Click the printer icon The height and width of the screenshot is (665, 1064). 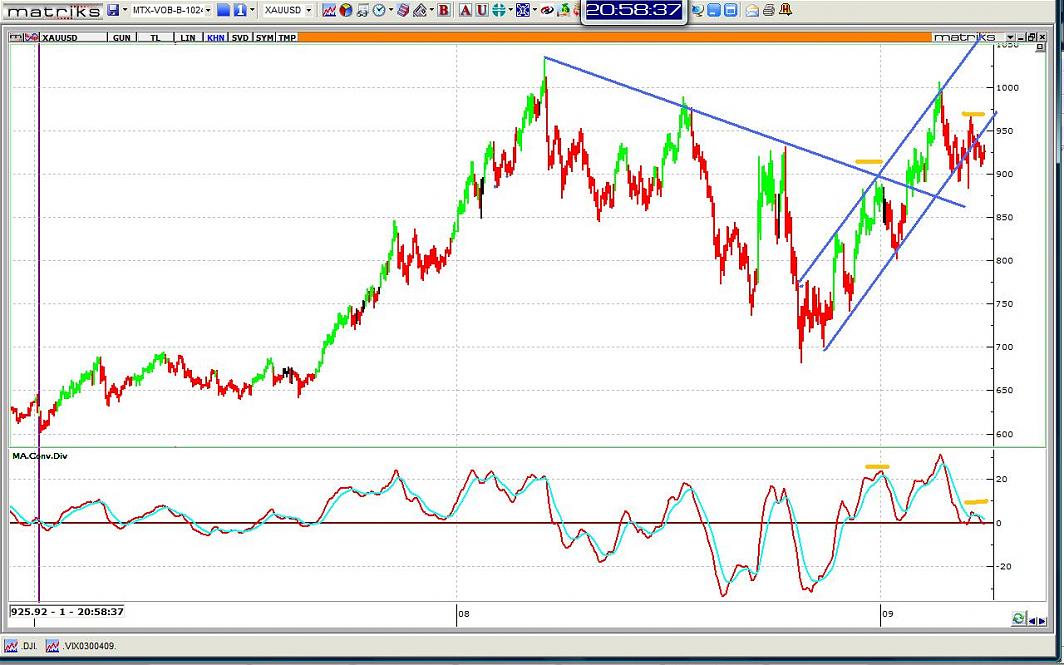768,10
